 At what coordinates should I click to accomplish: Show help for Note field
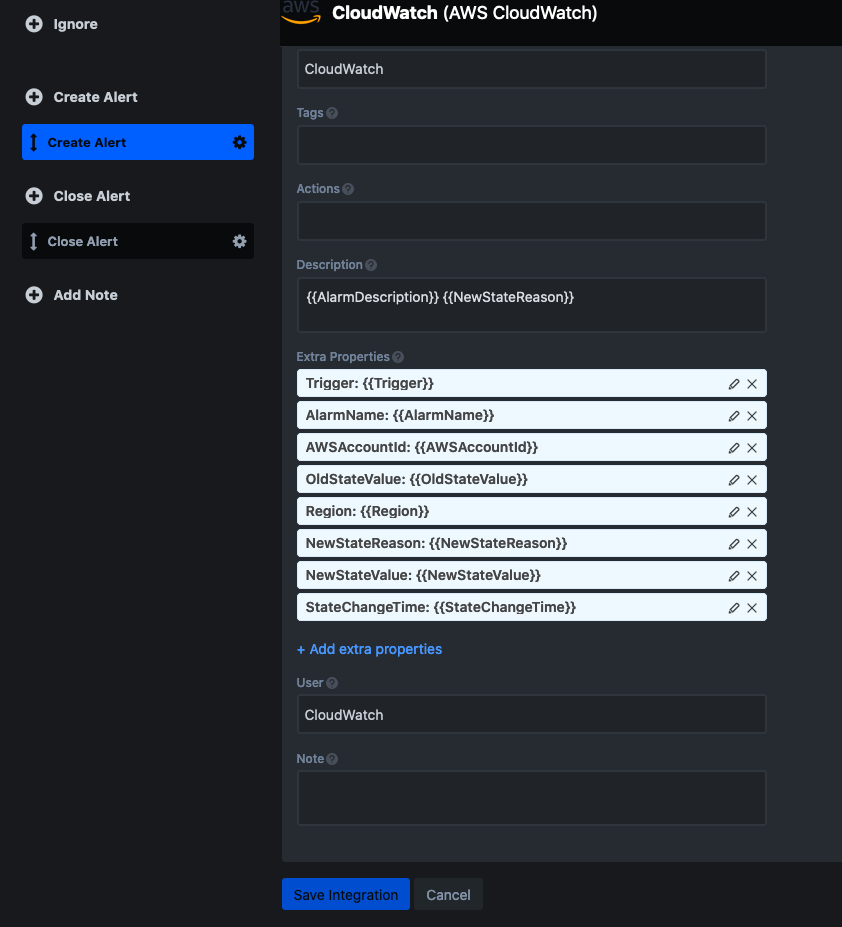tap(332, 759)
